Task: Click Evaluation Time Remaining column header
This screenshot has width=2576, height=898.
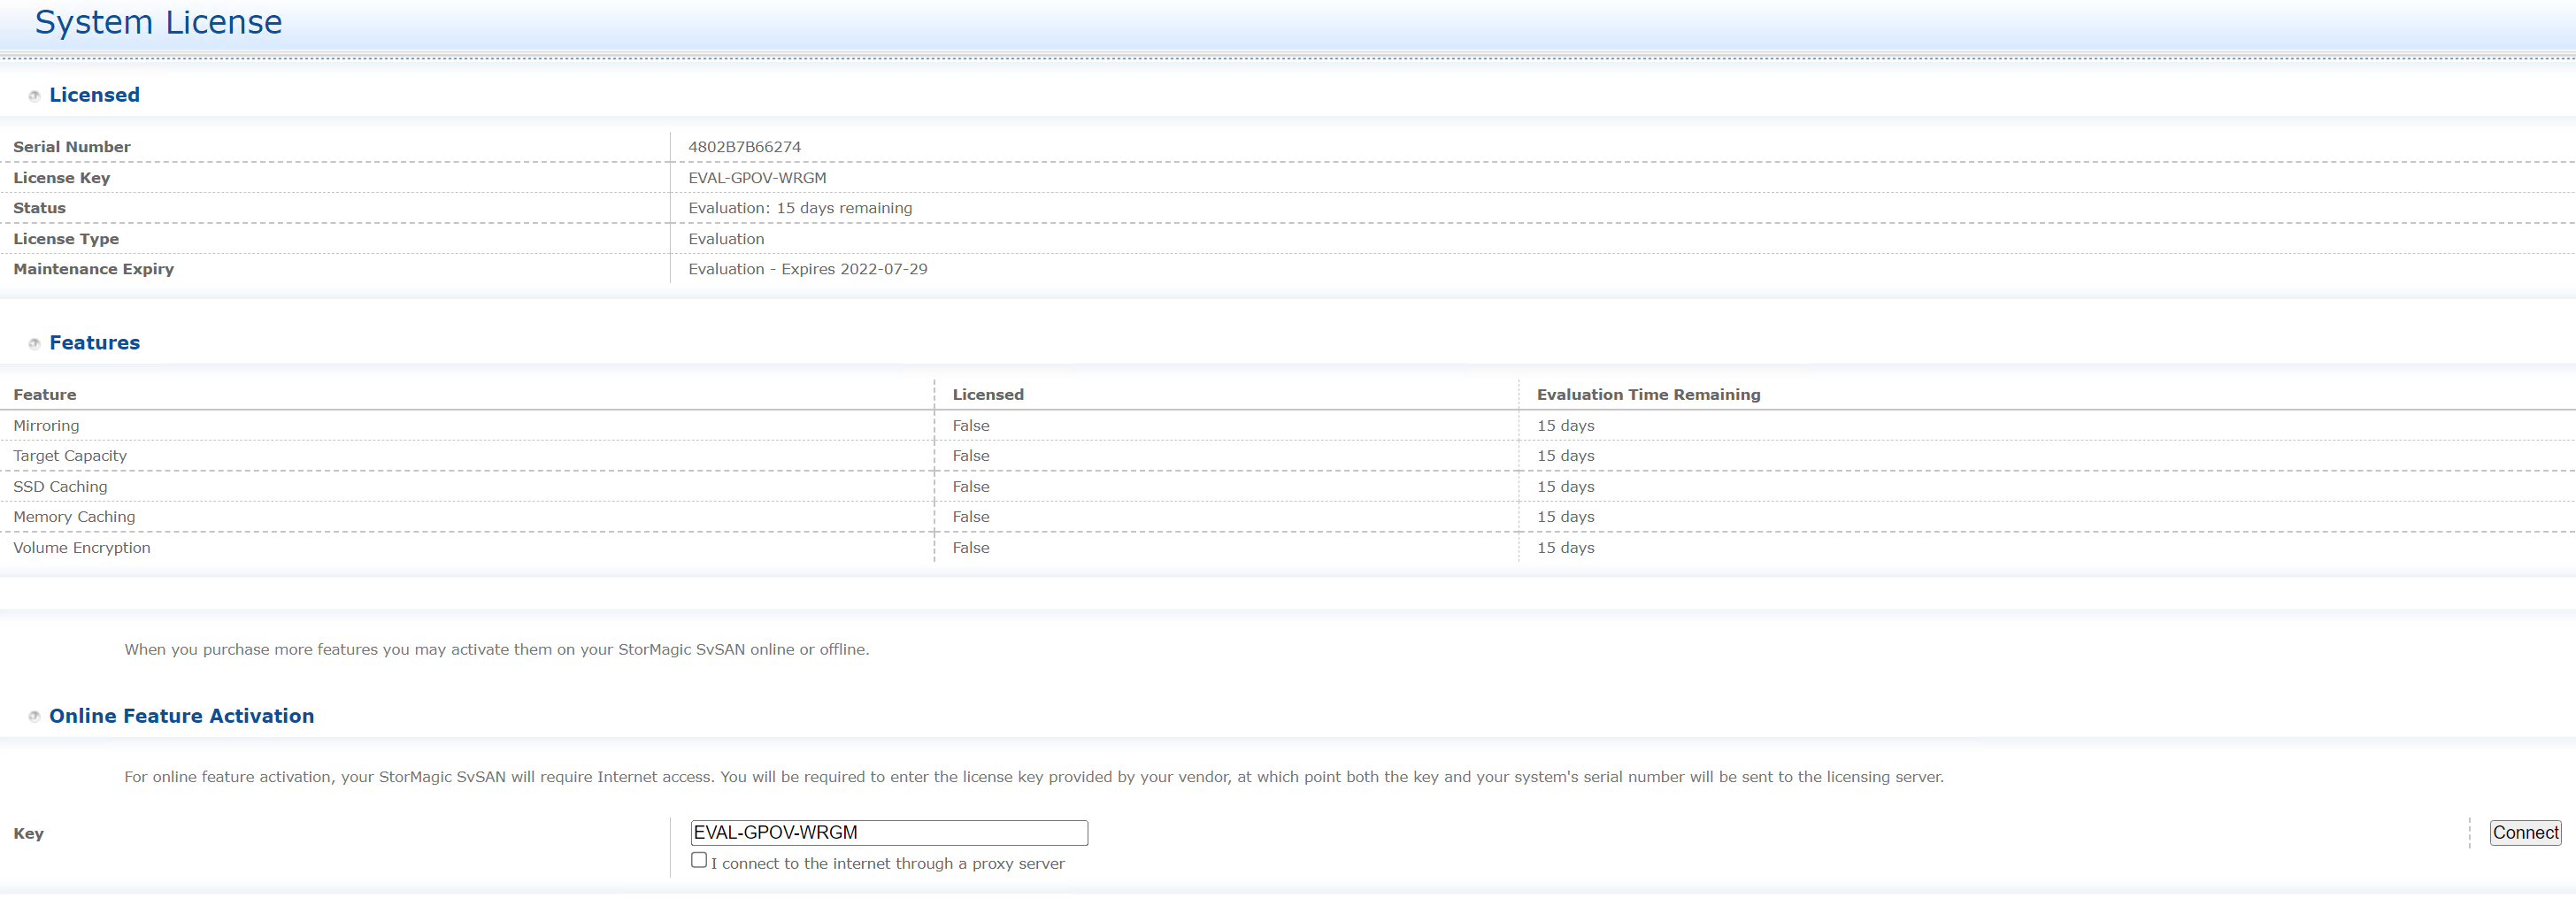Action: point(1648,395)
